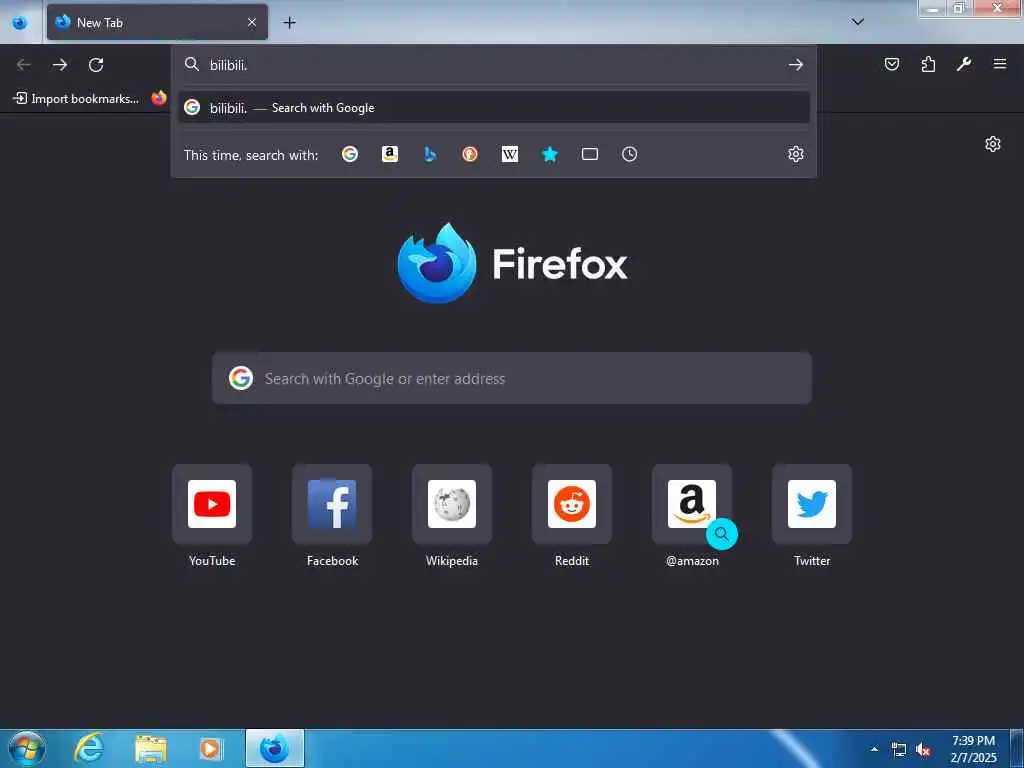Click the Firefox View icon at tab strip start

click(x=20, y=23)
